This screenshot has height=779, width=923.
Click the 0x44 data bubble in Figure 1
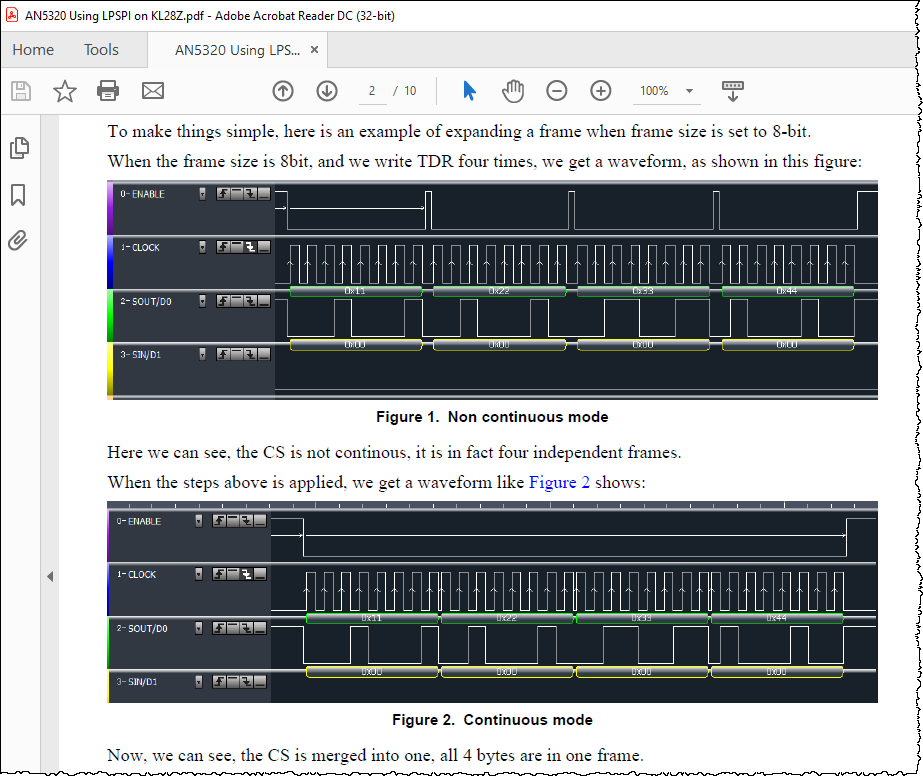(788, 291)
